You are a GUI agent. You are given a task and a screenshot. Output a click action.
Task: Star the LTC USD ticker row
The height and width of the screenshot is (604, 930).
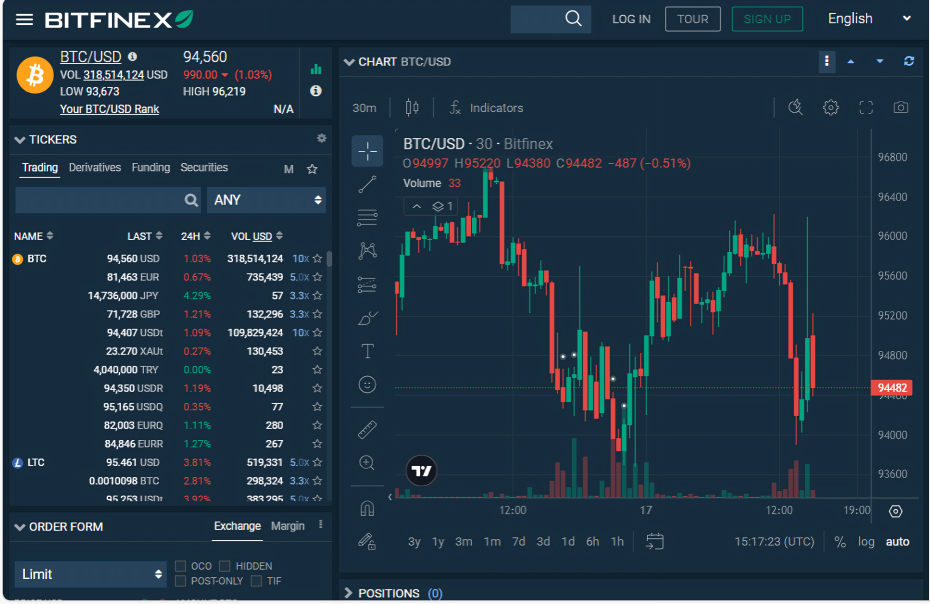[317, 462]
